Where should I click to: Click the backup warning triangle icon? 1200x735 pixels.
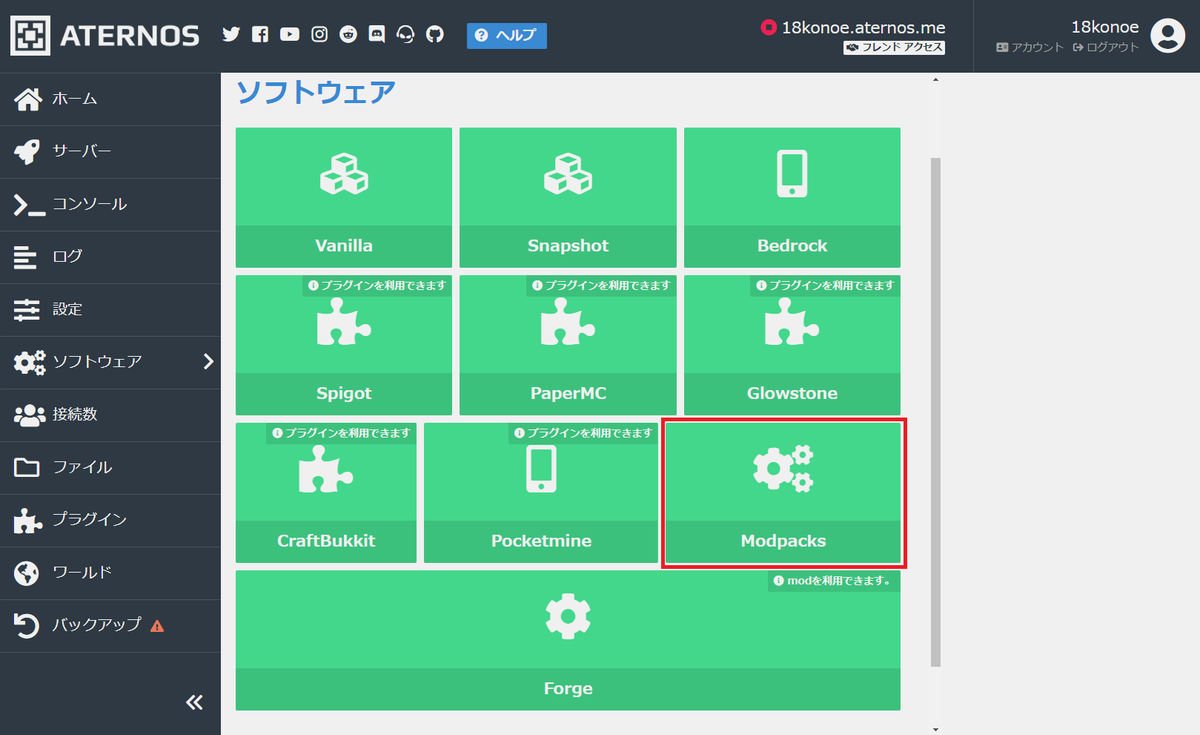(157, 626)
